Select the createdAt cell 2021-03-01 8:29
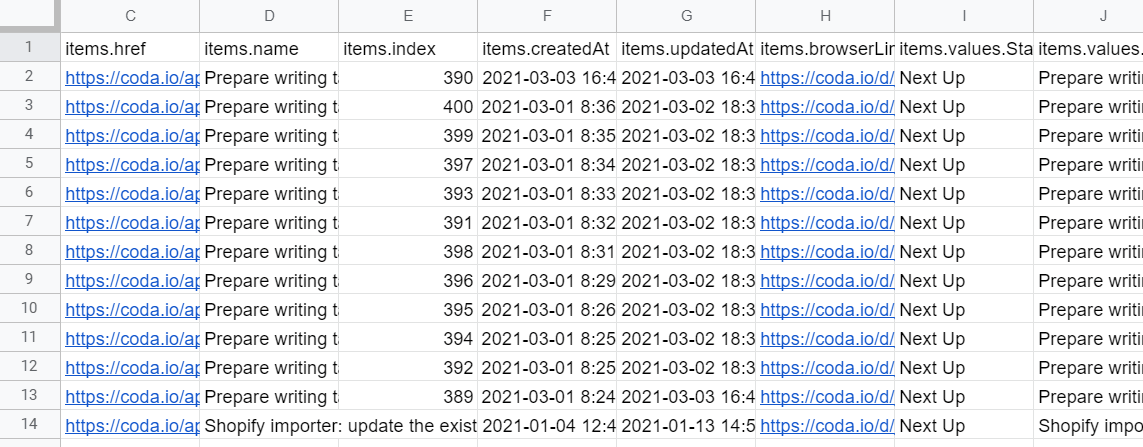 [547, 281]
